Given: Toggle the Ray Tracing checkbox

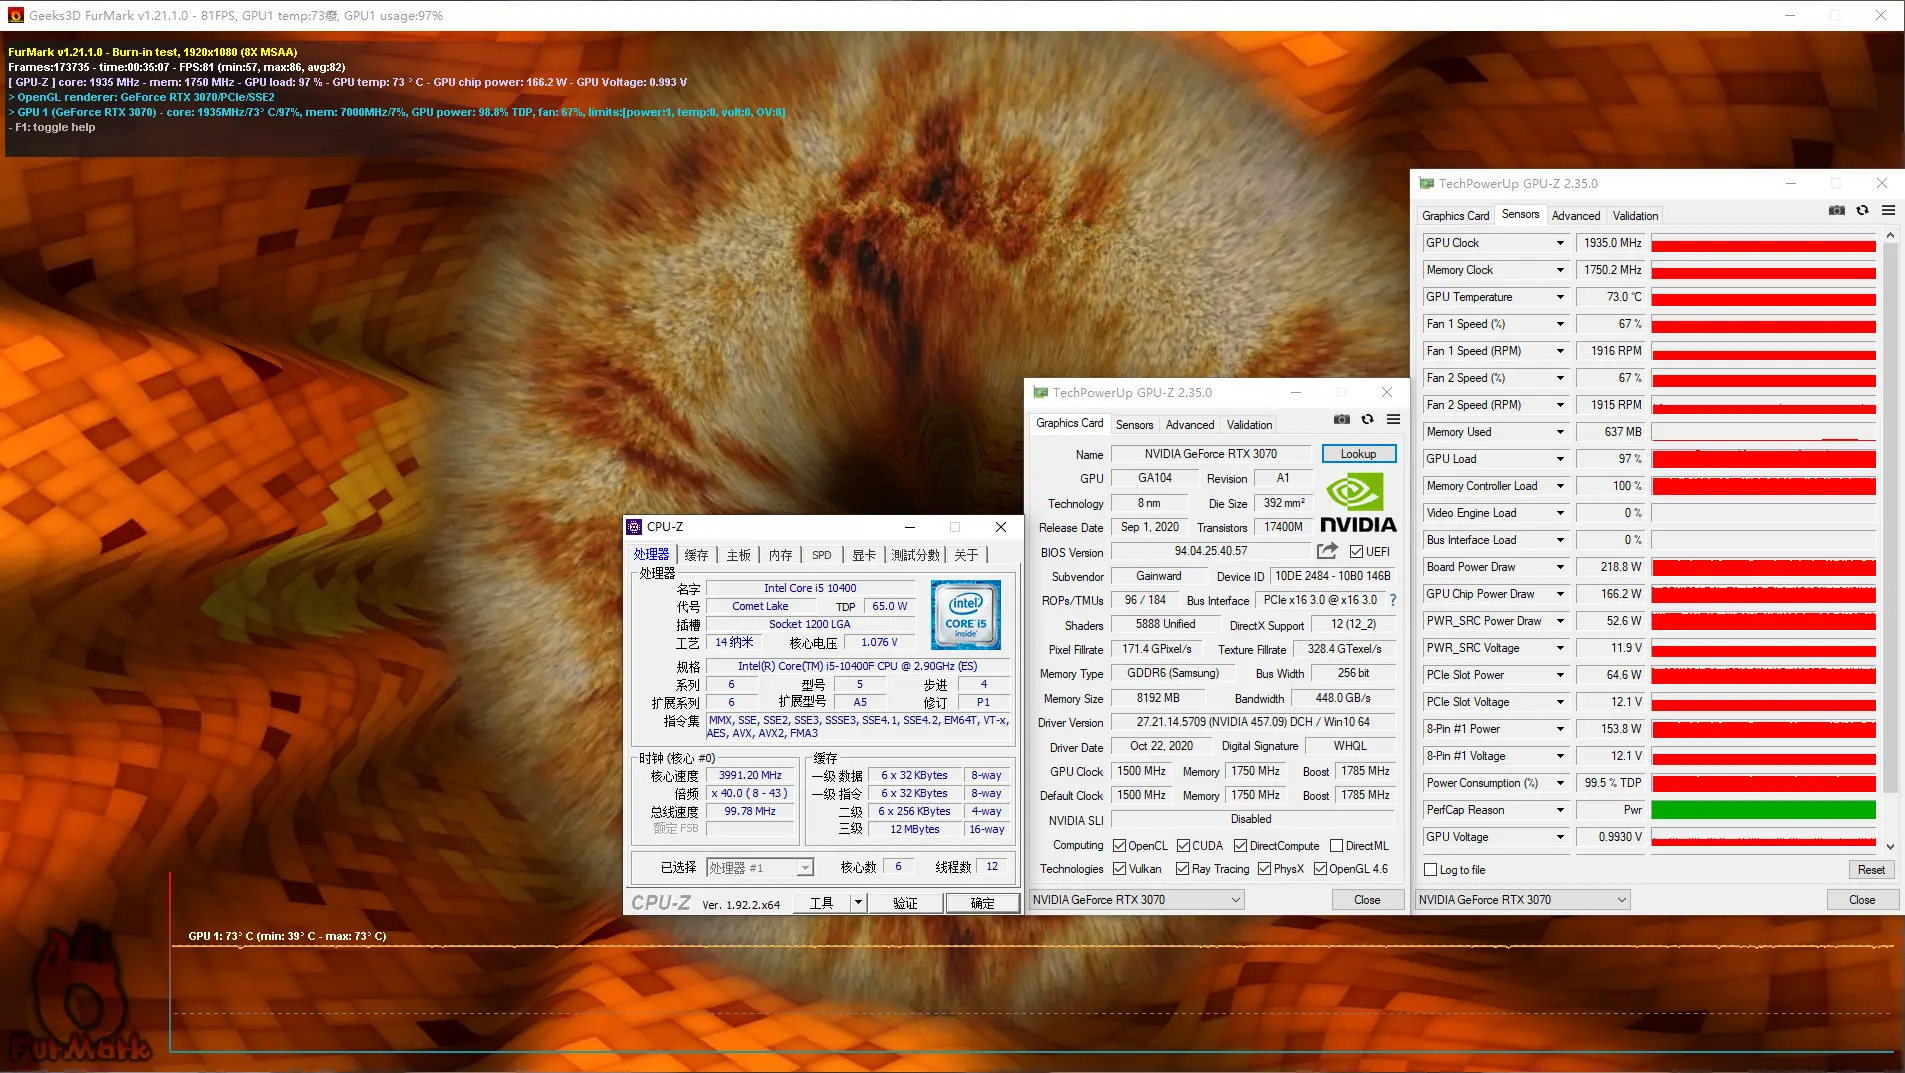Looking at the screenshot, I should pos(1183,869).
